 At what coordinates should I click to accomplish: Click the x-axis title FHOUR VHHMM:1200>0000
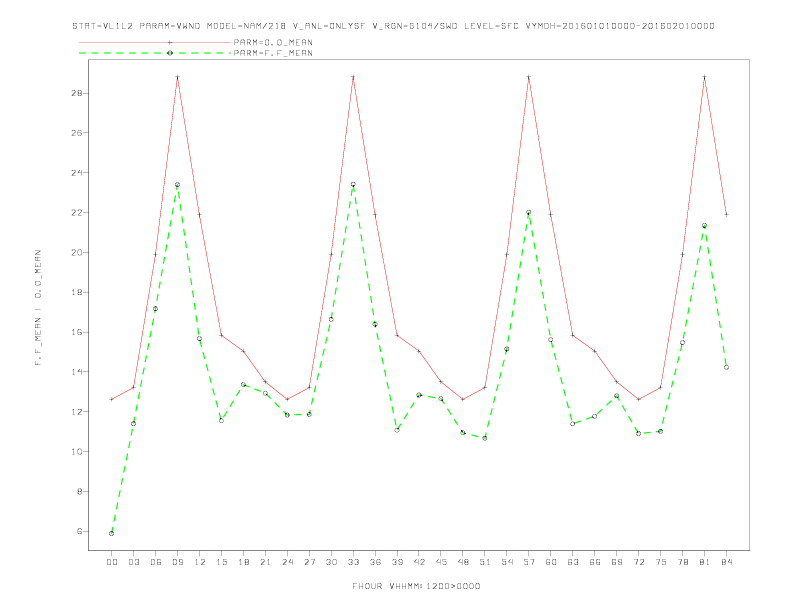[416, 586]
